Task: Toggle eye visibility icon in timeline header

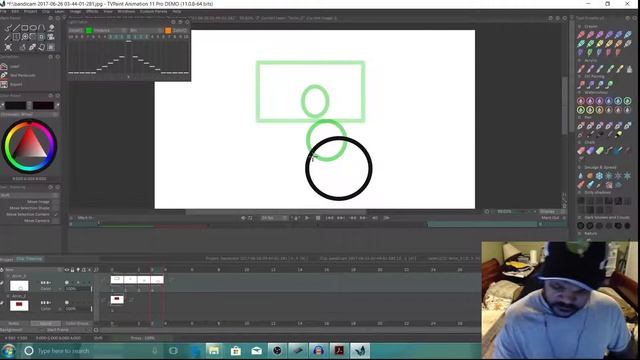Action: click(x=67, y=270)
